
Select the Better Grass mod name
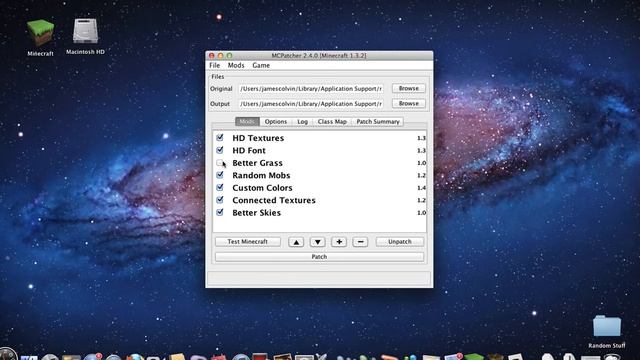(257, 163)
